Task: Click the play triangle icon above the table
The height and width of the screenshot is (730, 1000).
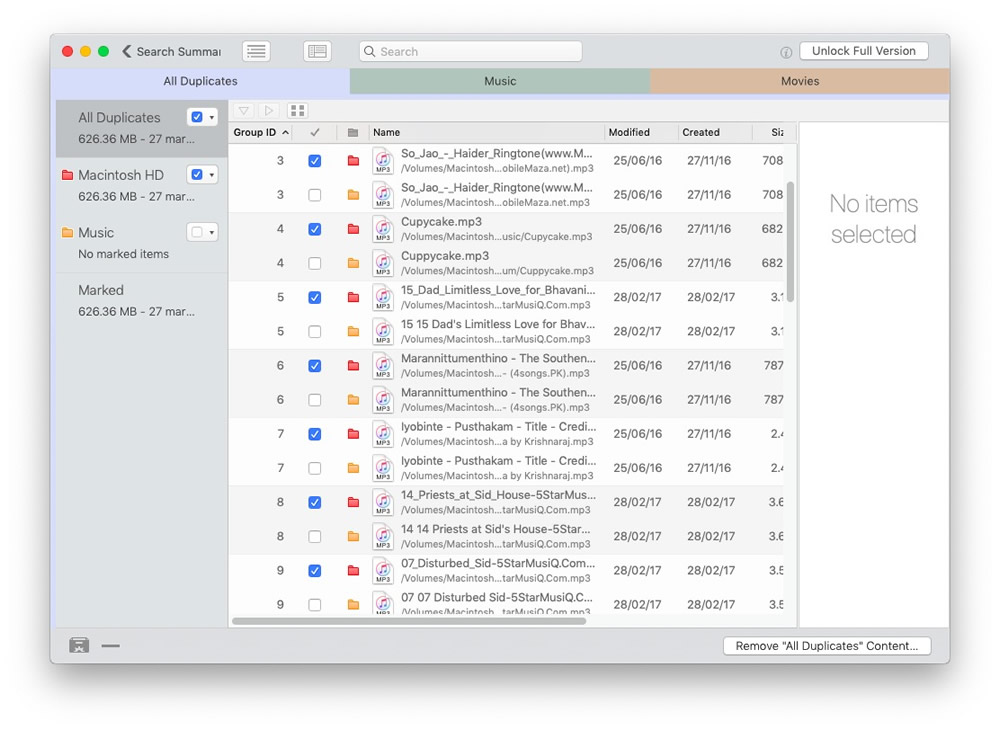Action: pyautogui.click(x=269, y=110)
